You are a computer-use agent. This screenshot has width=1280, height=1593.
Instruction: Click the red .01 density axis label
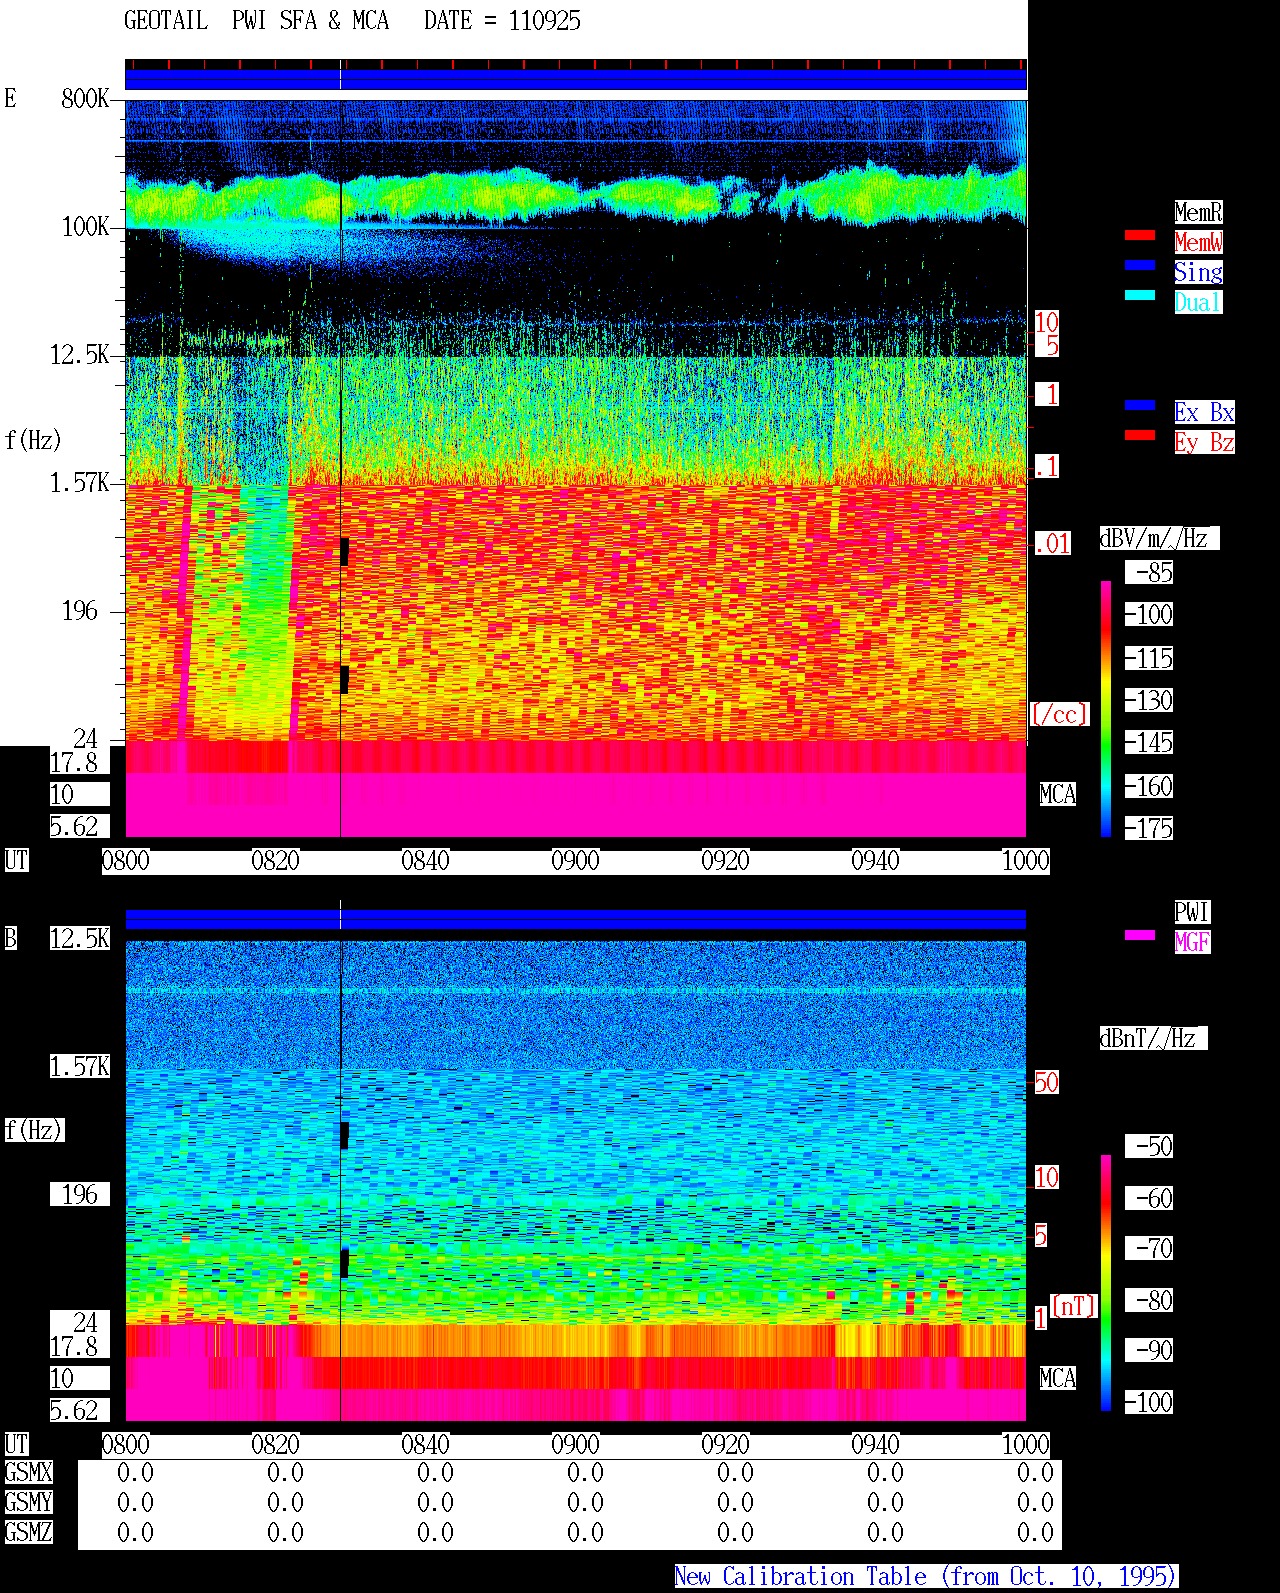click(1052, 544)
